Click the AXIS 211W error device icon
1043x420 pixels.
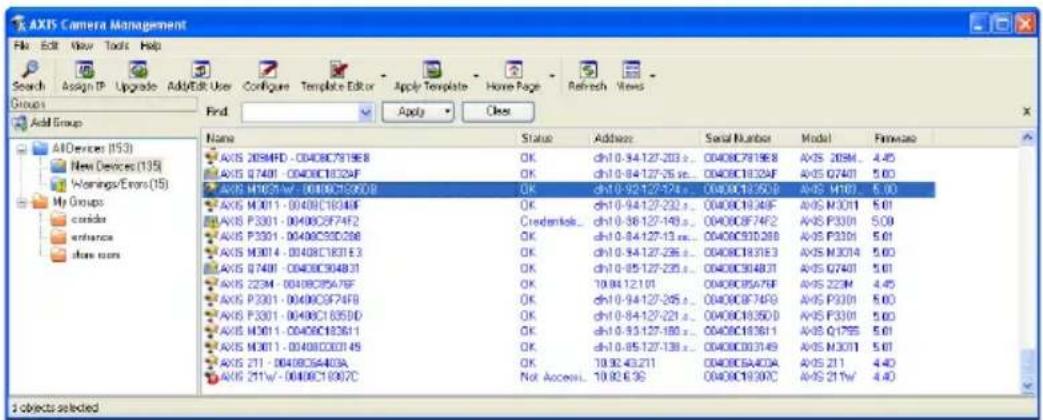[212, 378]
